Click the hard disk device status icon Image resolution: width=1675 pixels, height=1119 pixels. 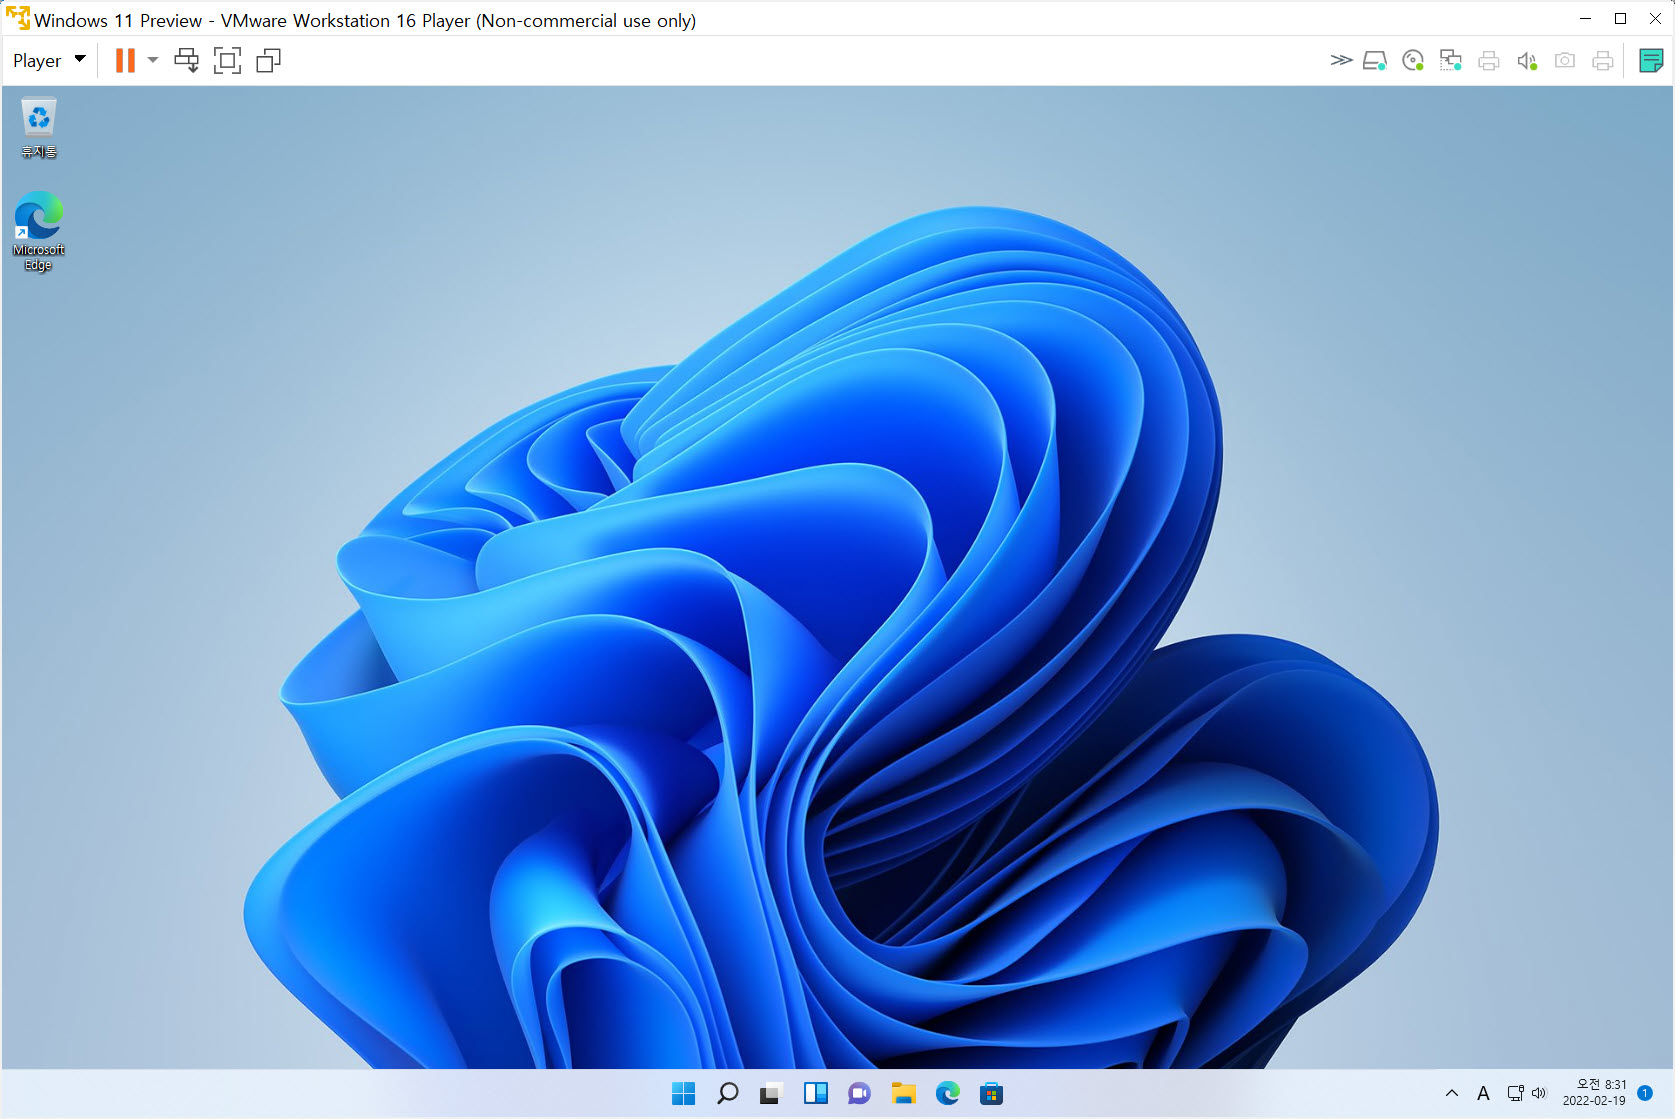click(1375, 60)
